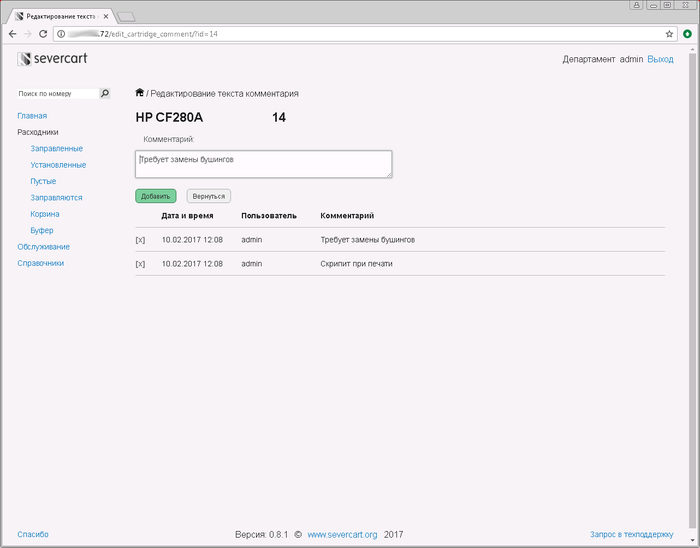Click the 'Расходники' sidebar heading
This screenshot has height=548, width=700.
pos(38,133)
